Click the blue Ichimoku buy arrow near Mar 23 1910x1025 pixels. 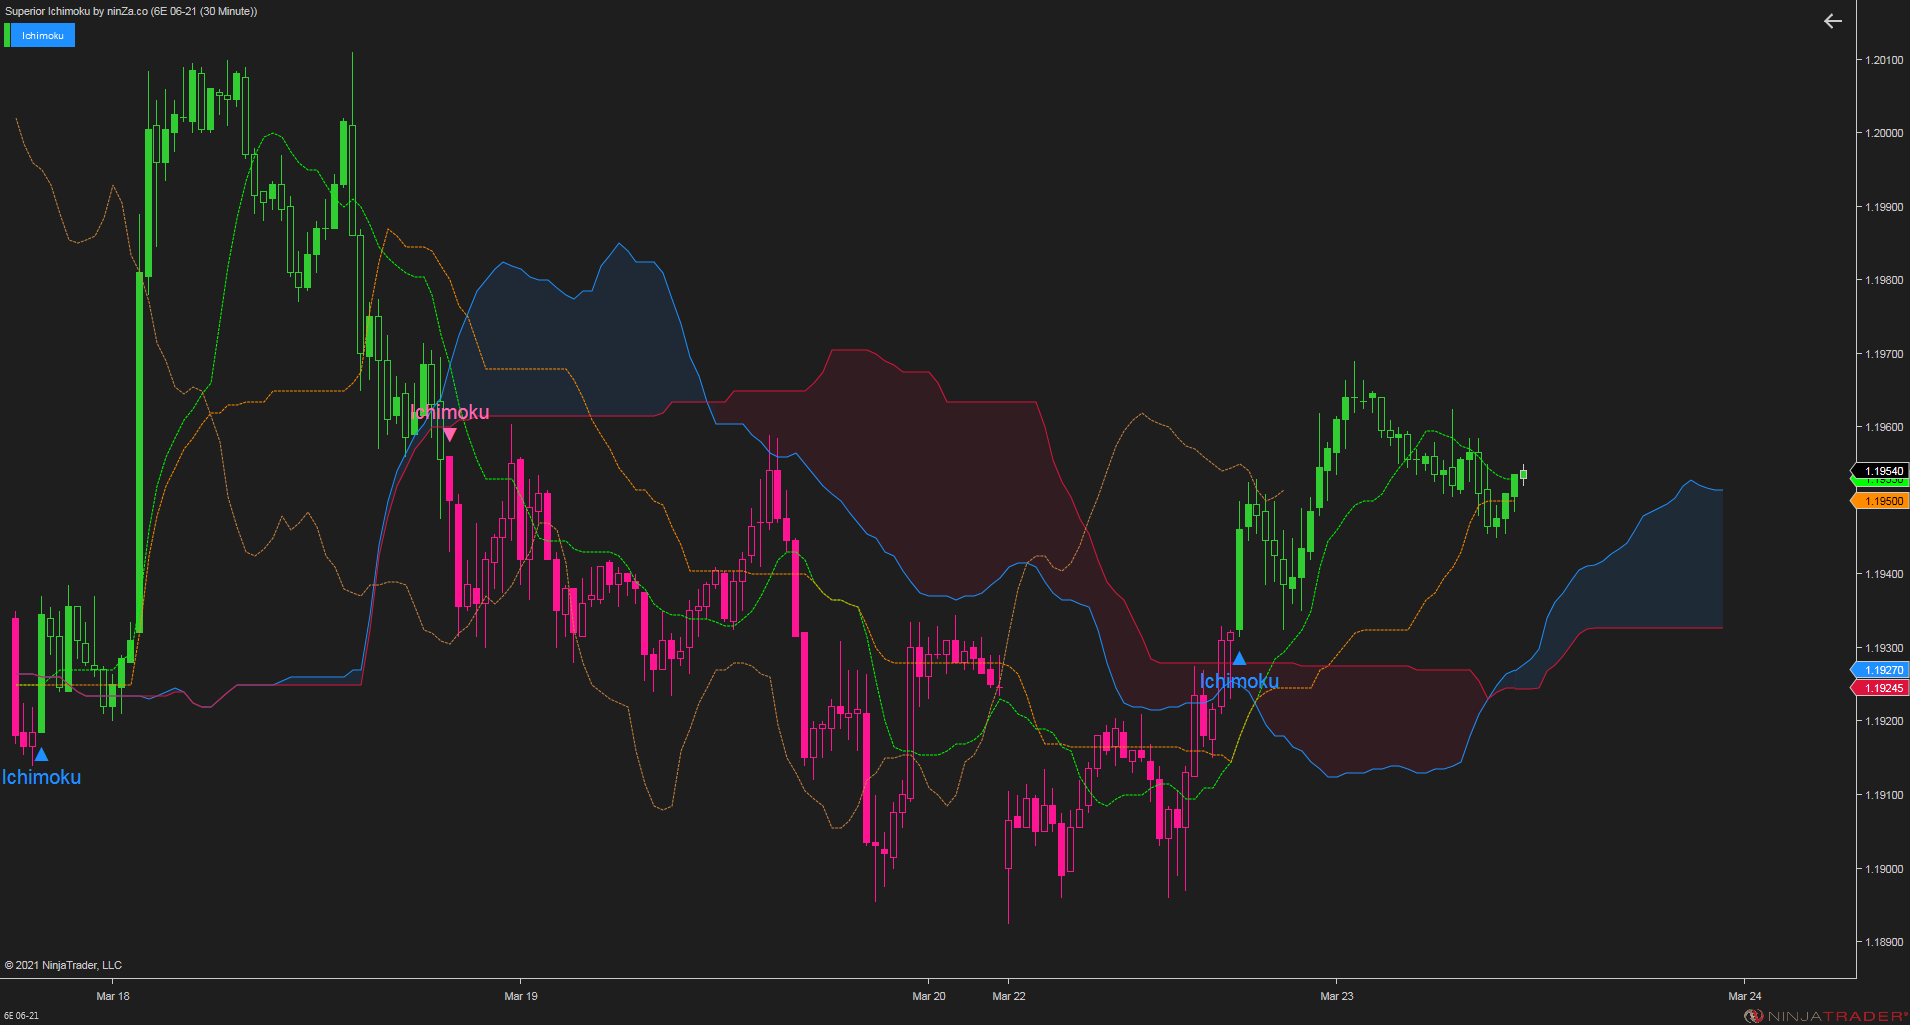pos(1240,657)
